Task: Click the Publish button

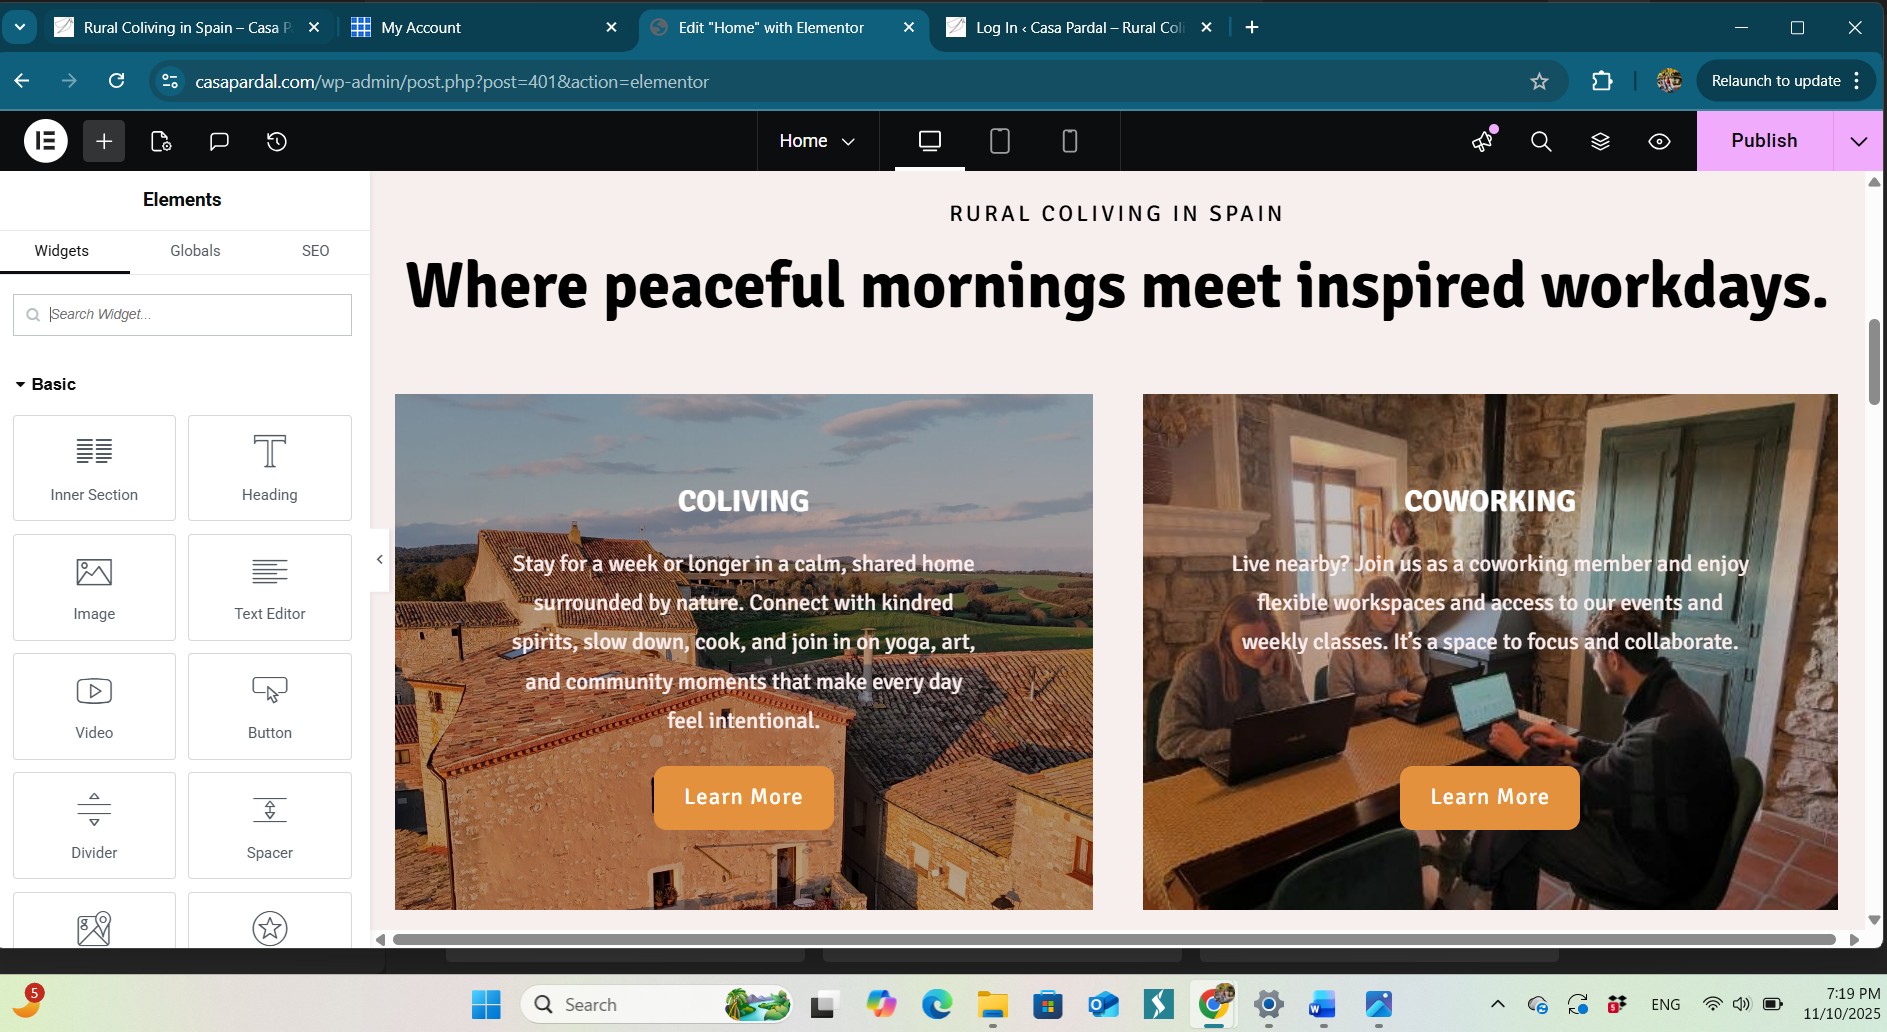Action: click(1764, 141)
